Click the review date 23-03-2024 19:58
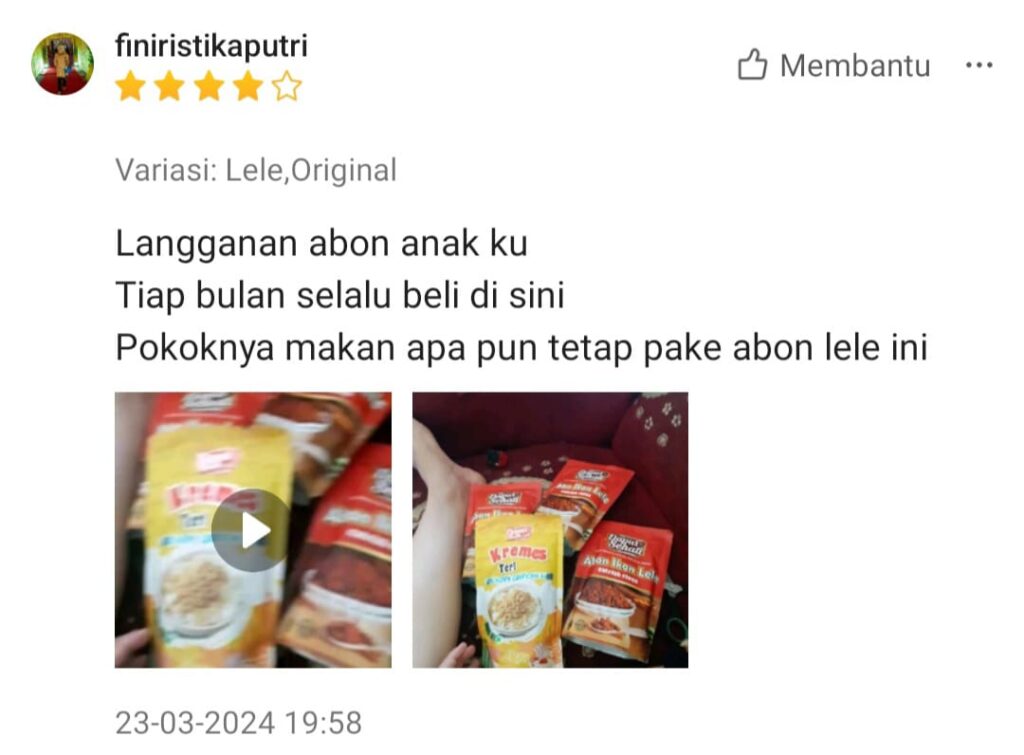Image resolution: width=1024 pixels, height=755 pixels. [238, 723]
